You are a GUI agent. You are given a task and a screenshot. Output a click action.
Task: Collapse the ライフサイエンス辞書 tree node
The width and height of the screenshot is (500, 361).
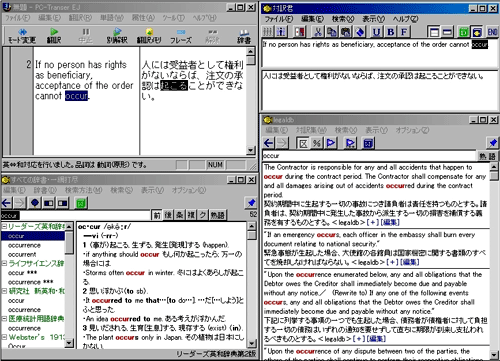click(4, 263)
